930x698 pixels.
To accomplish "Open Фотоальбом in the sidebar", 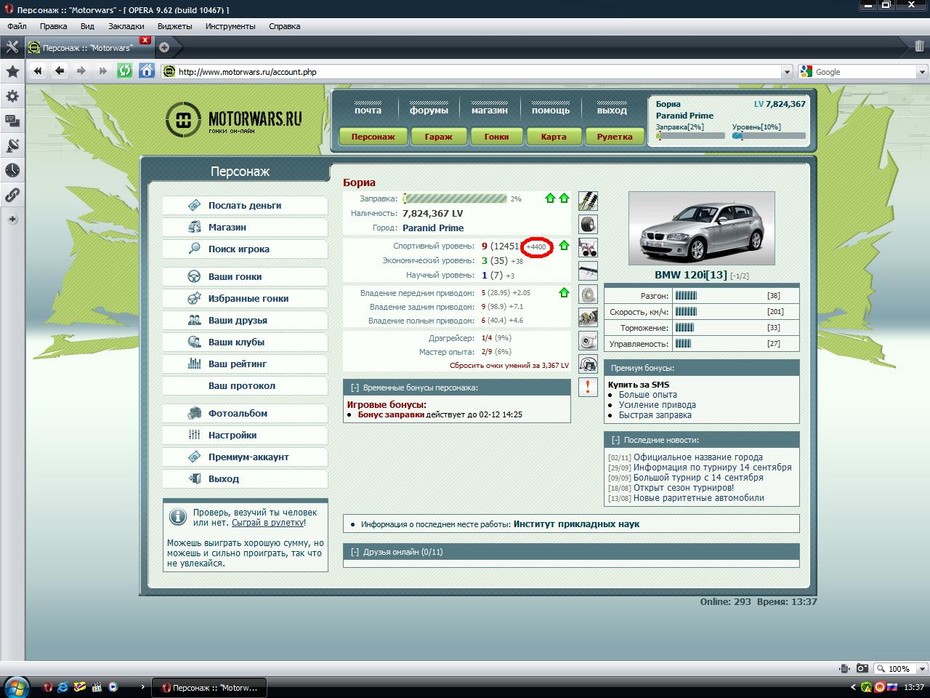I will click(245, 413).
